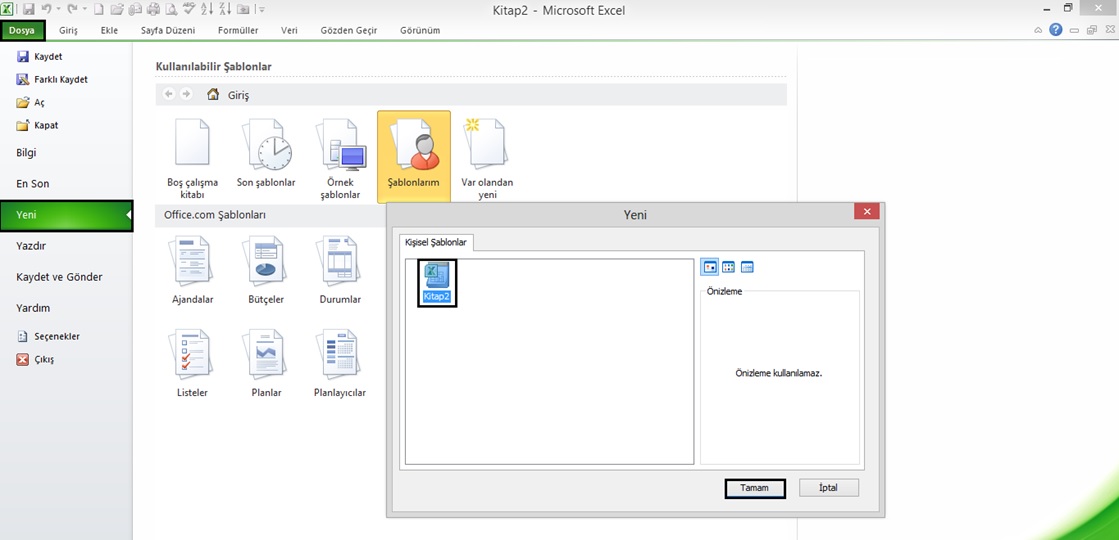This screenshot has width=1119, height=540.
Task: Open the Ajandalar template category
Action: (193, 271)
